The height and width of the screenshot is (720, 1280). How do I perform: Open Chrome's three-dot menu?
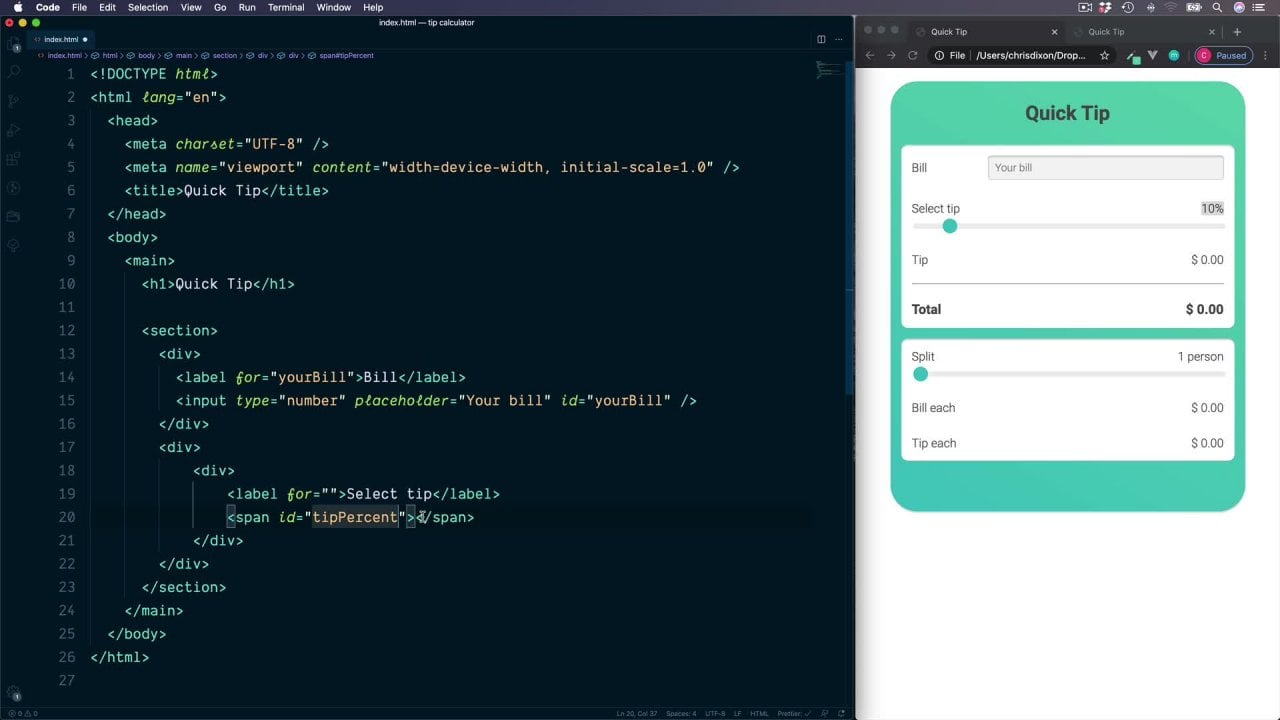(1265, 55)
